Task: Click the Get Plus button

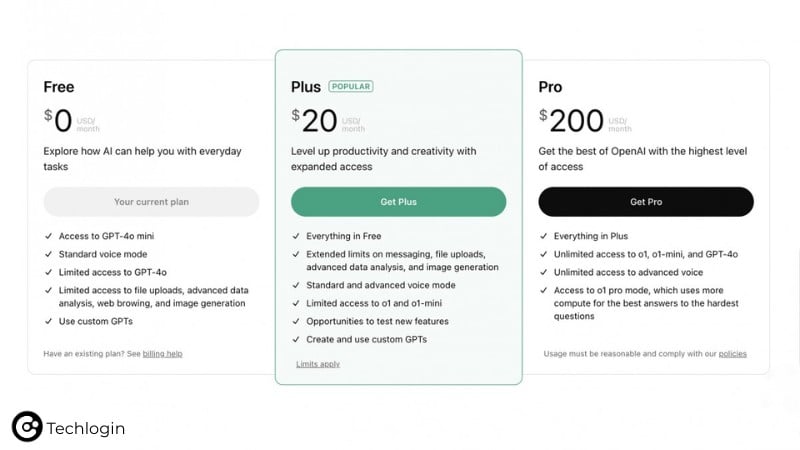Action: click(398, 202)
